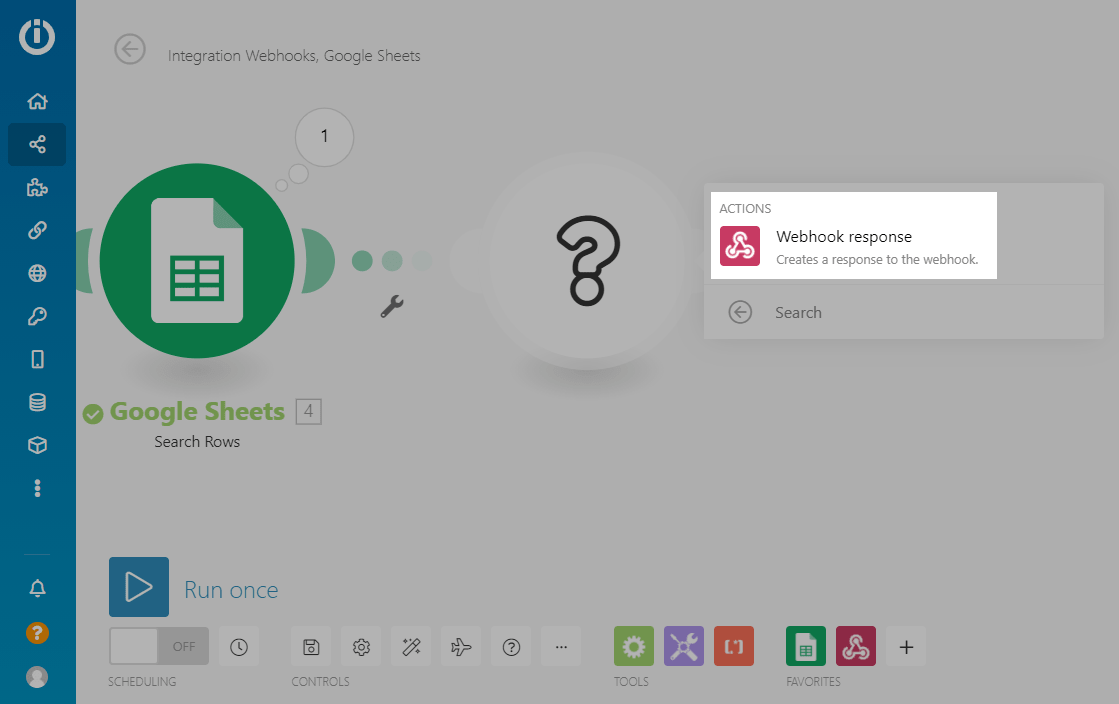Click the Search Rows subtitle text
This screenshot has height=704, width=1119.
pos(197,442)
